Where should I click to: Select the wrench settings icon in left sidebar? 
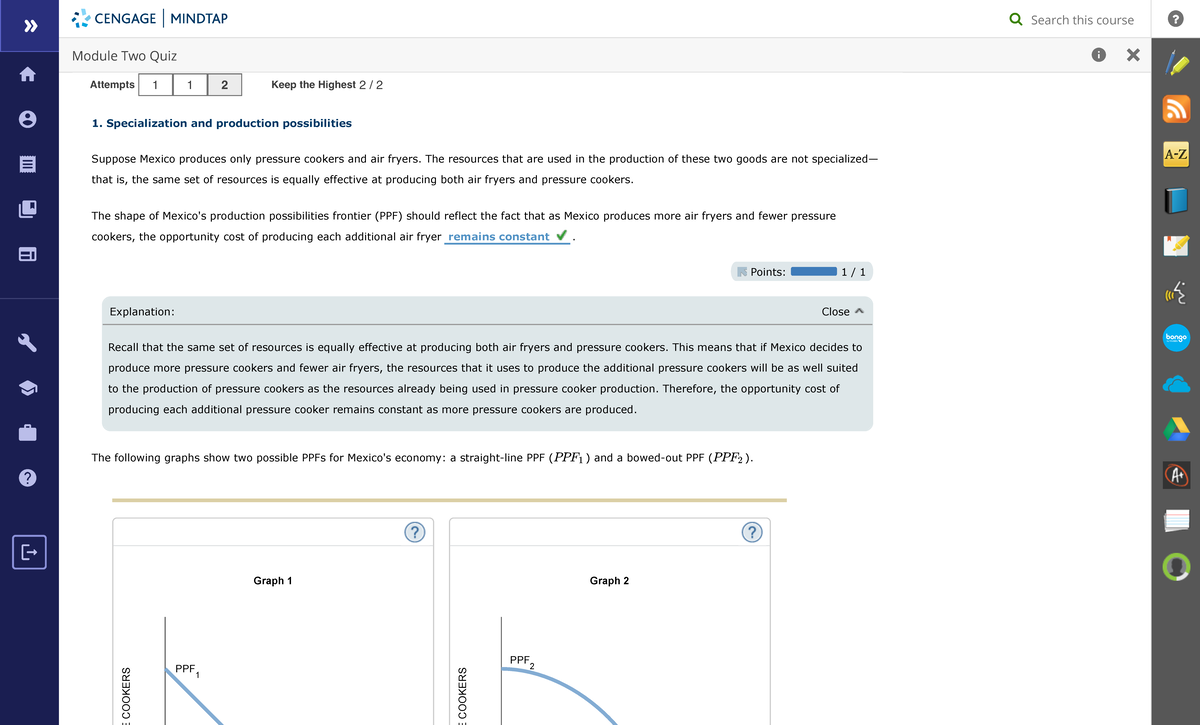[x=29, y=342]
